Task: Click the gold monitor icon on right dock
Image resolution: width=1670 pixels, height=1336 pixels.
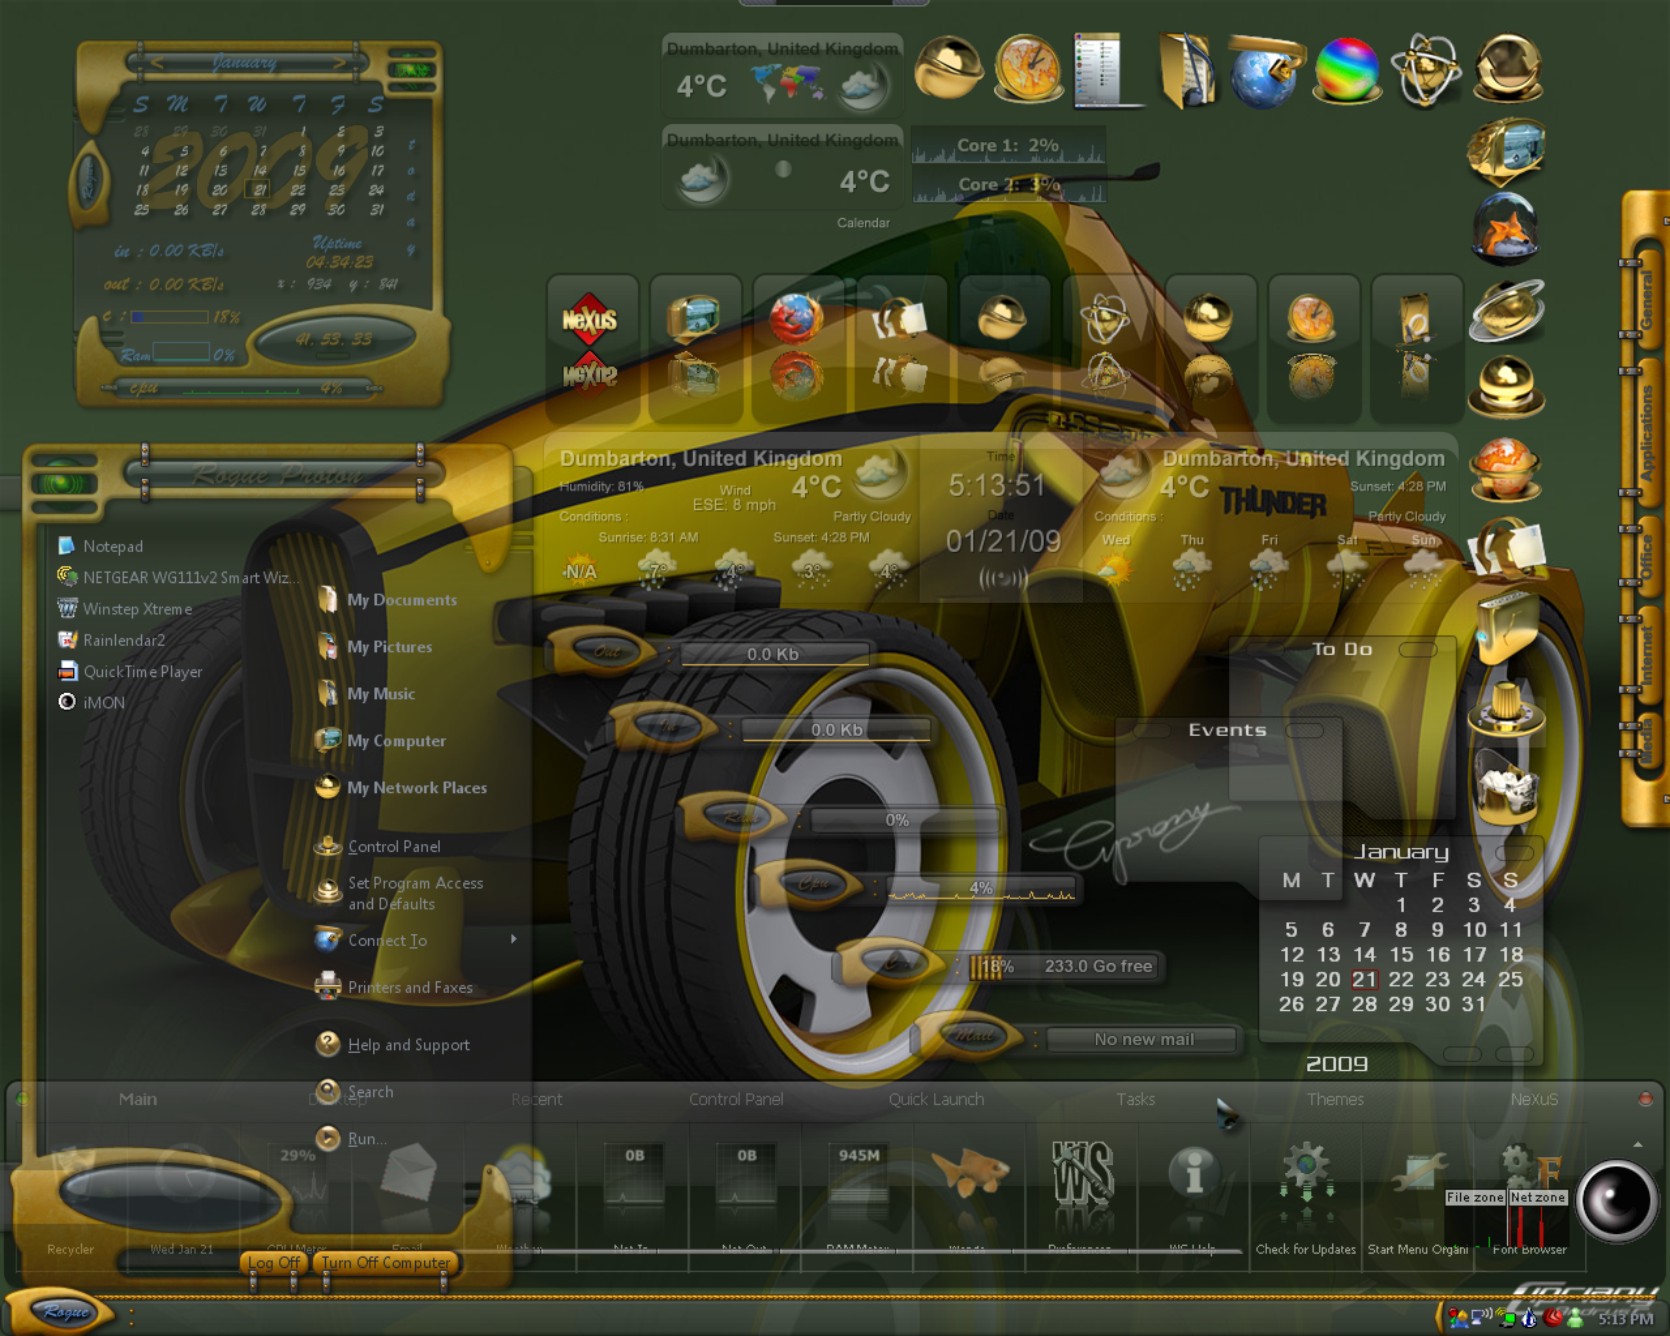Action: tap(1507, 151)
